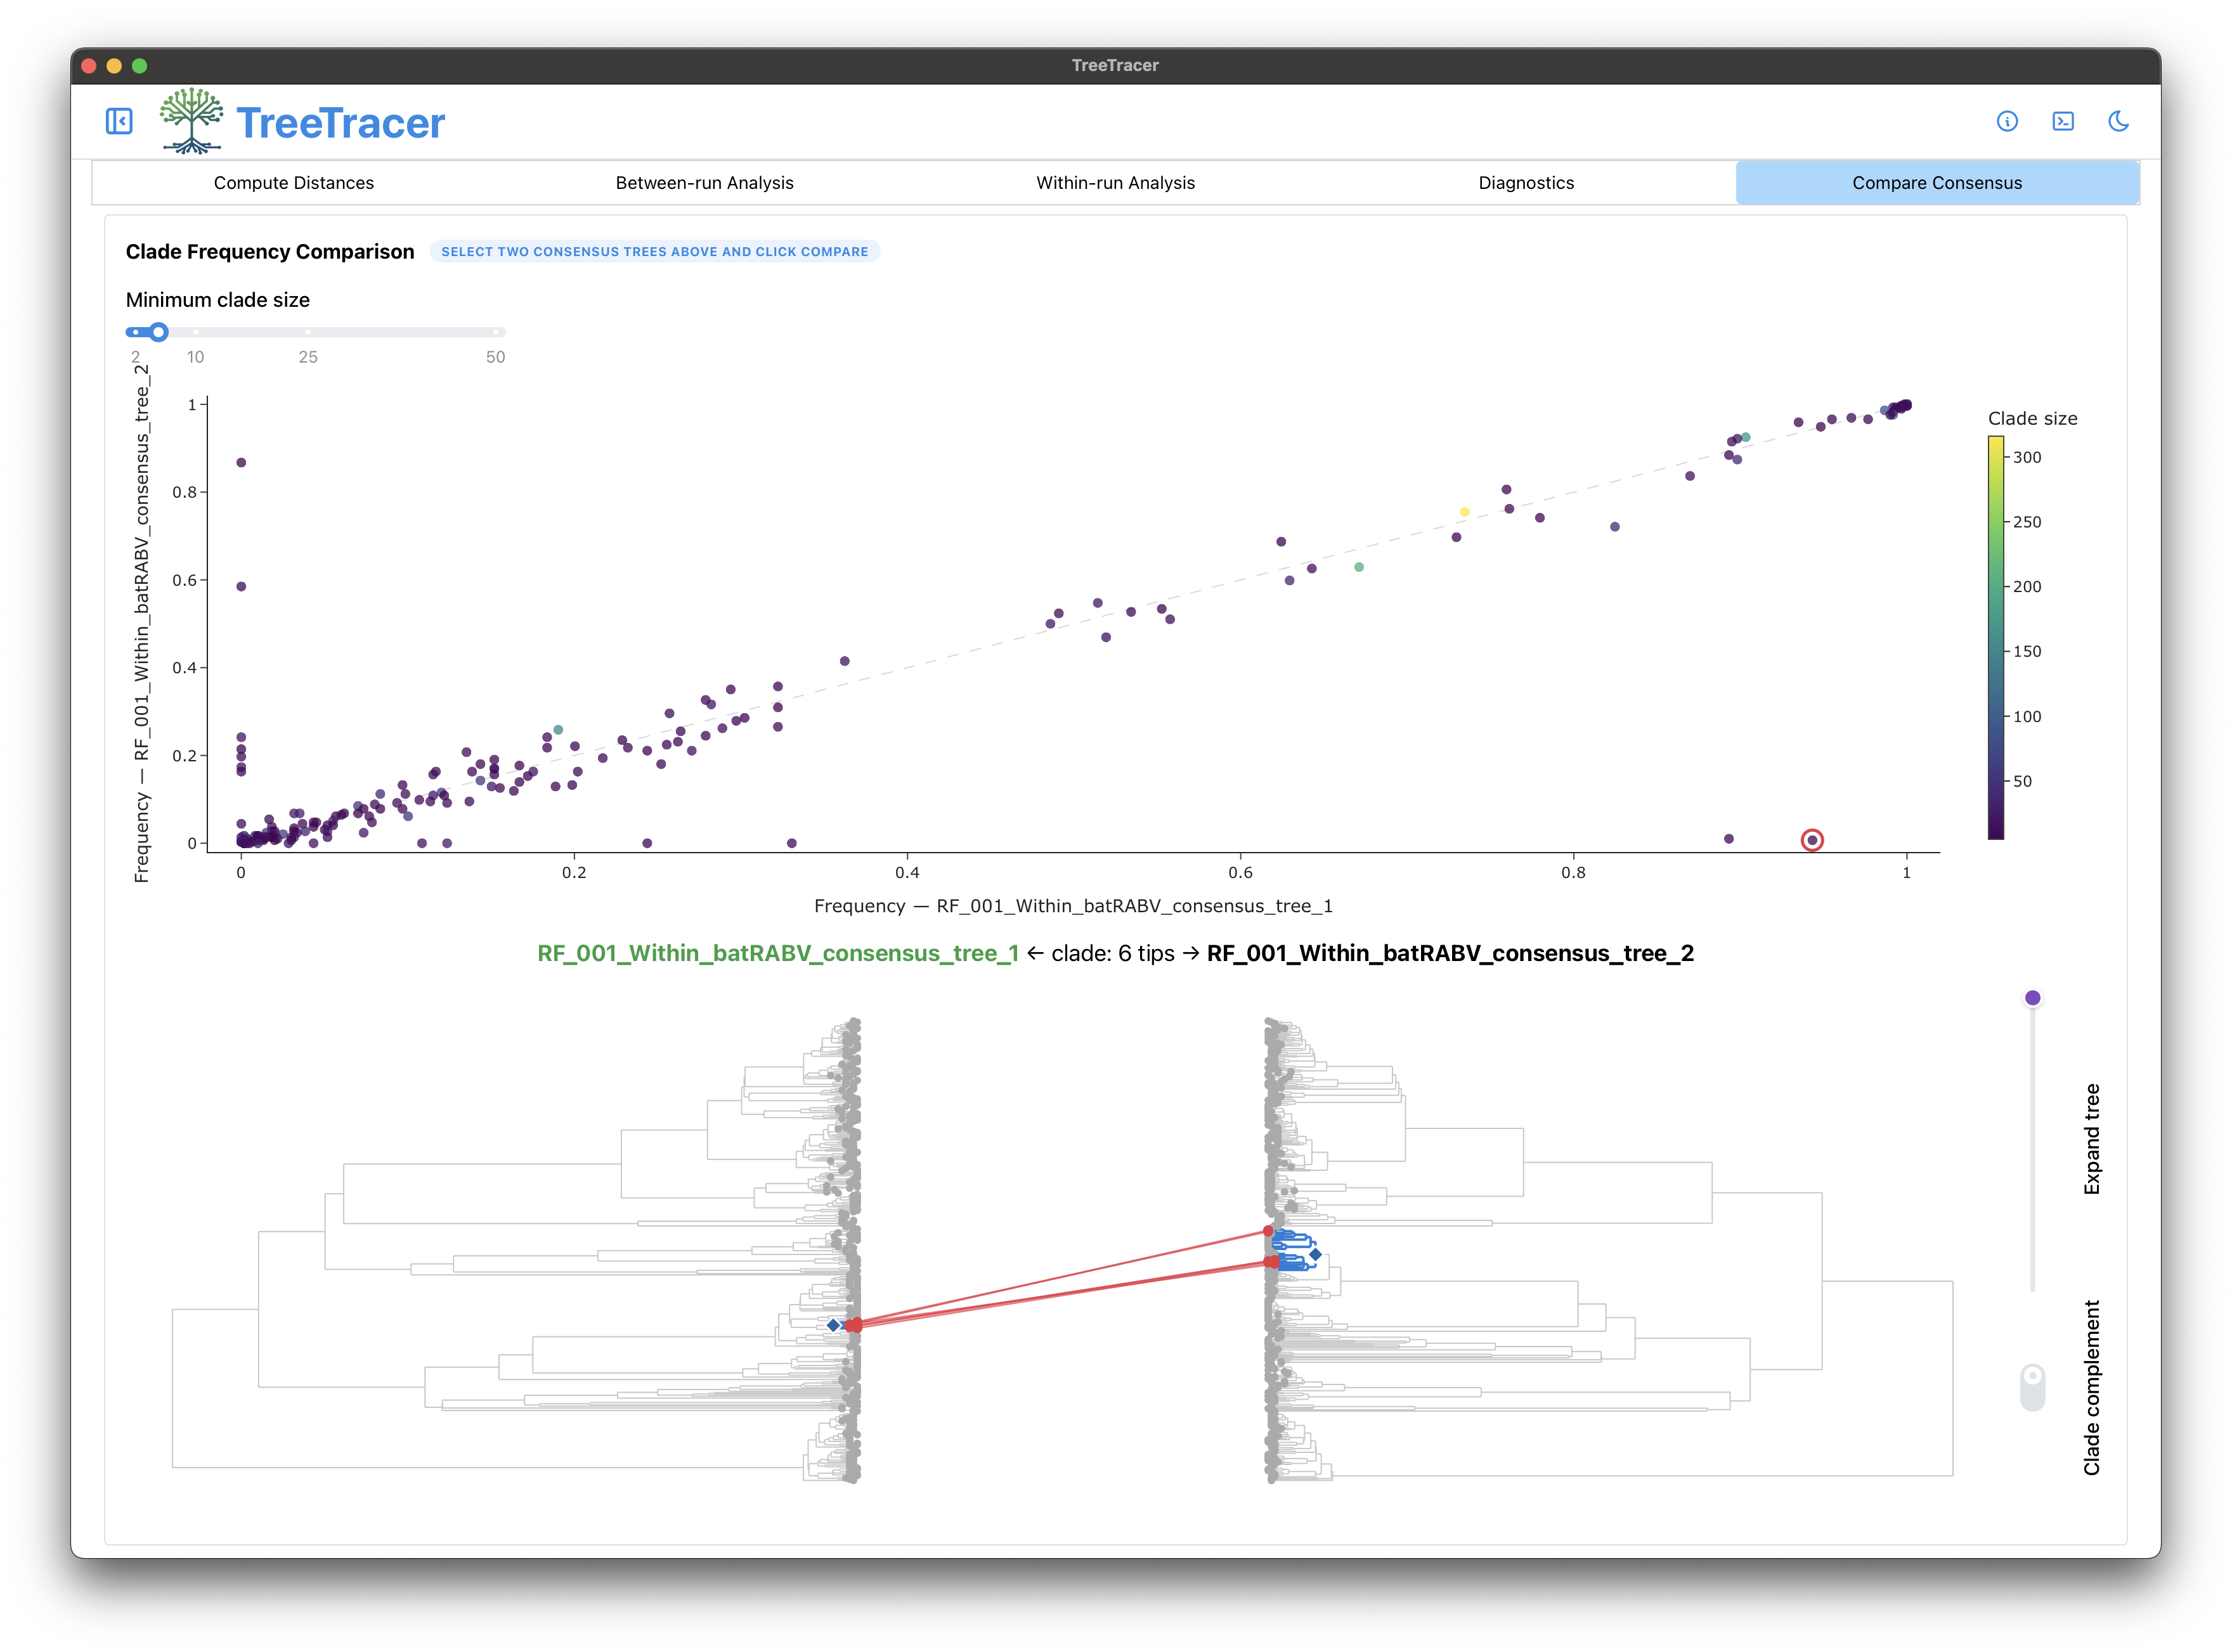Switch to dark mode moon icon
Screen dimensions: 2232x1652
pyautogui.click(x=2118, y=122)
